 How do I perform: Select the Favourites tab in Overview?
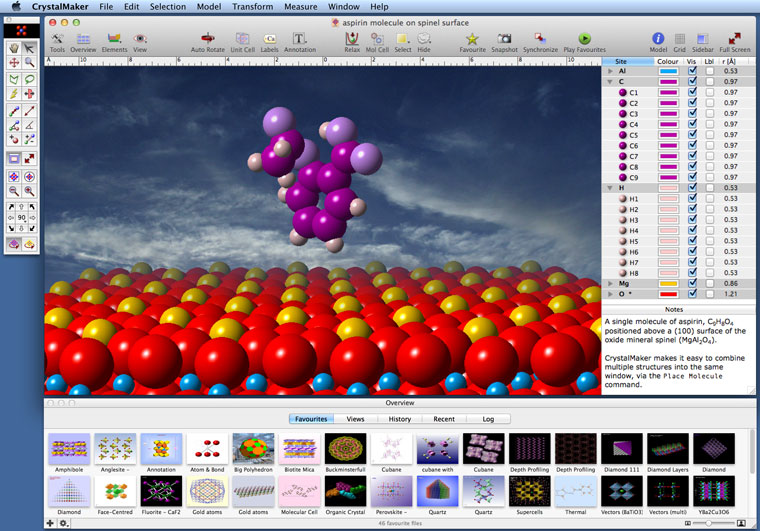[x=311, y=419]
